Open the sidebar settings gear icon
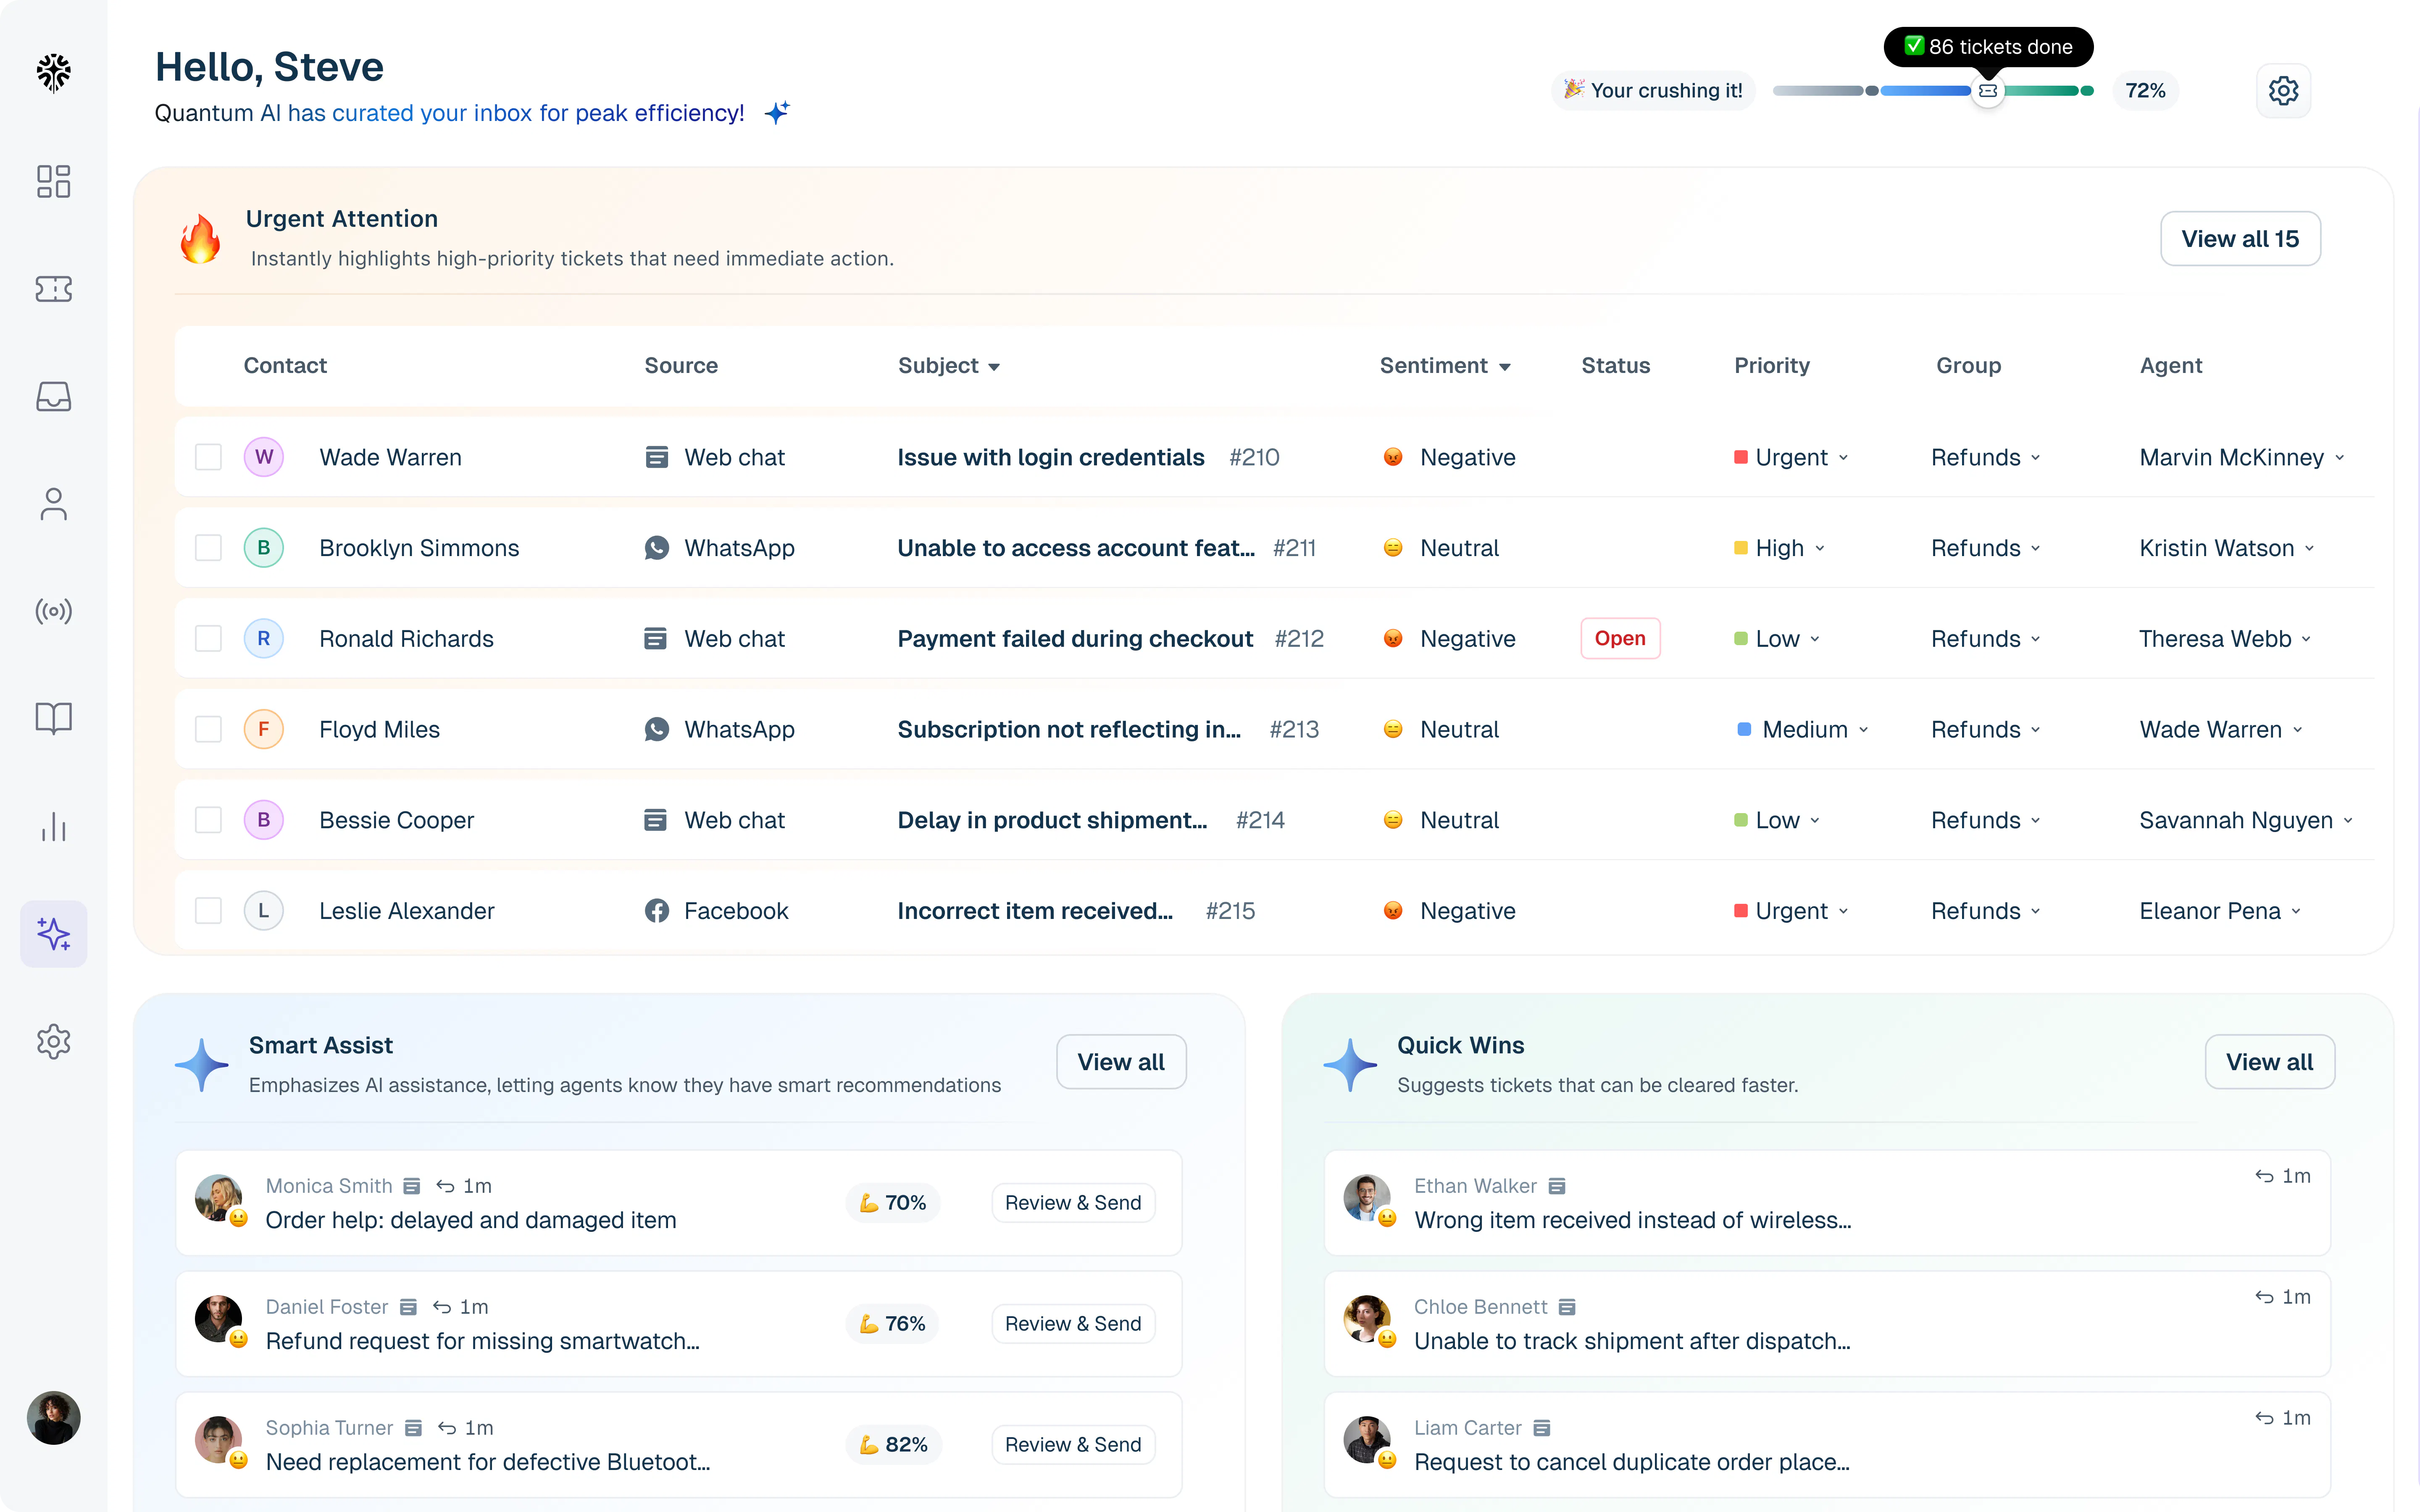The image size is (2420, 1512). pos(54,1041)
